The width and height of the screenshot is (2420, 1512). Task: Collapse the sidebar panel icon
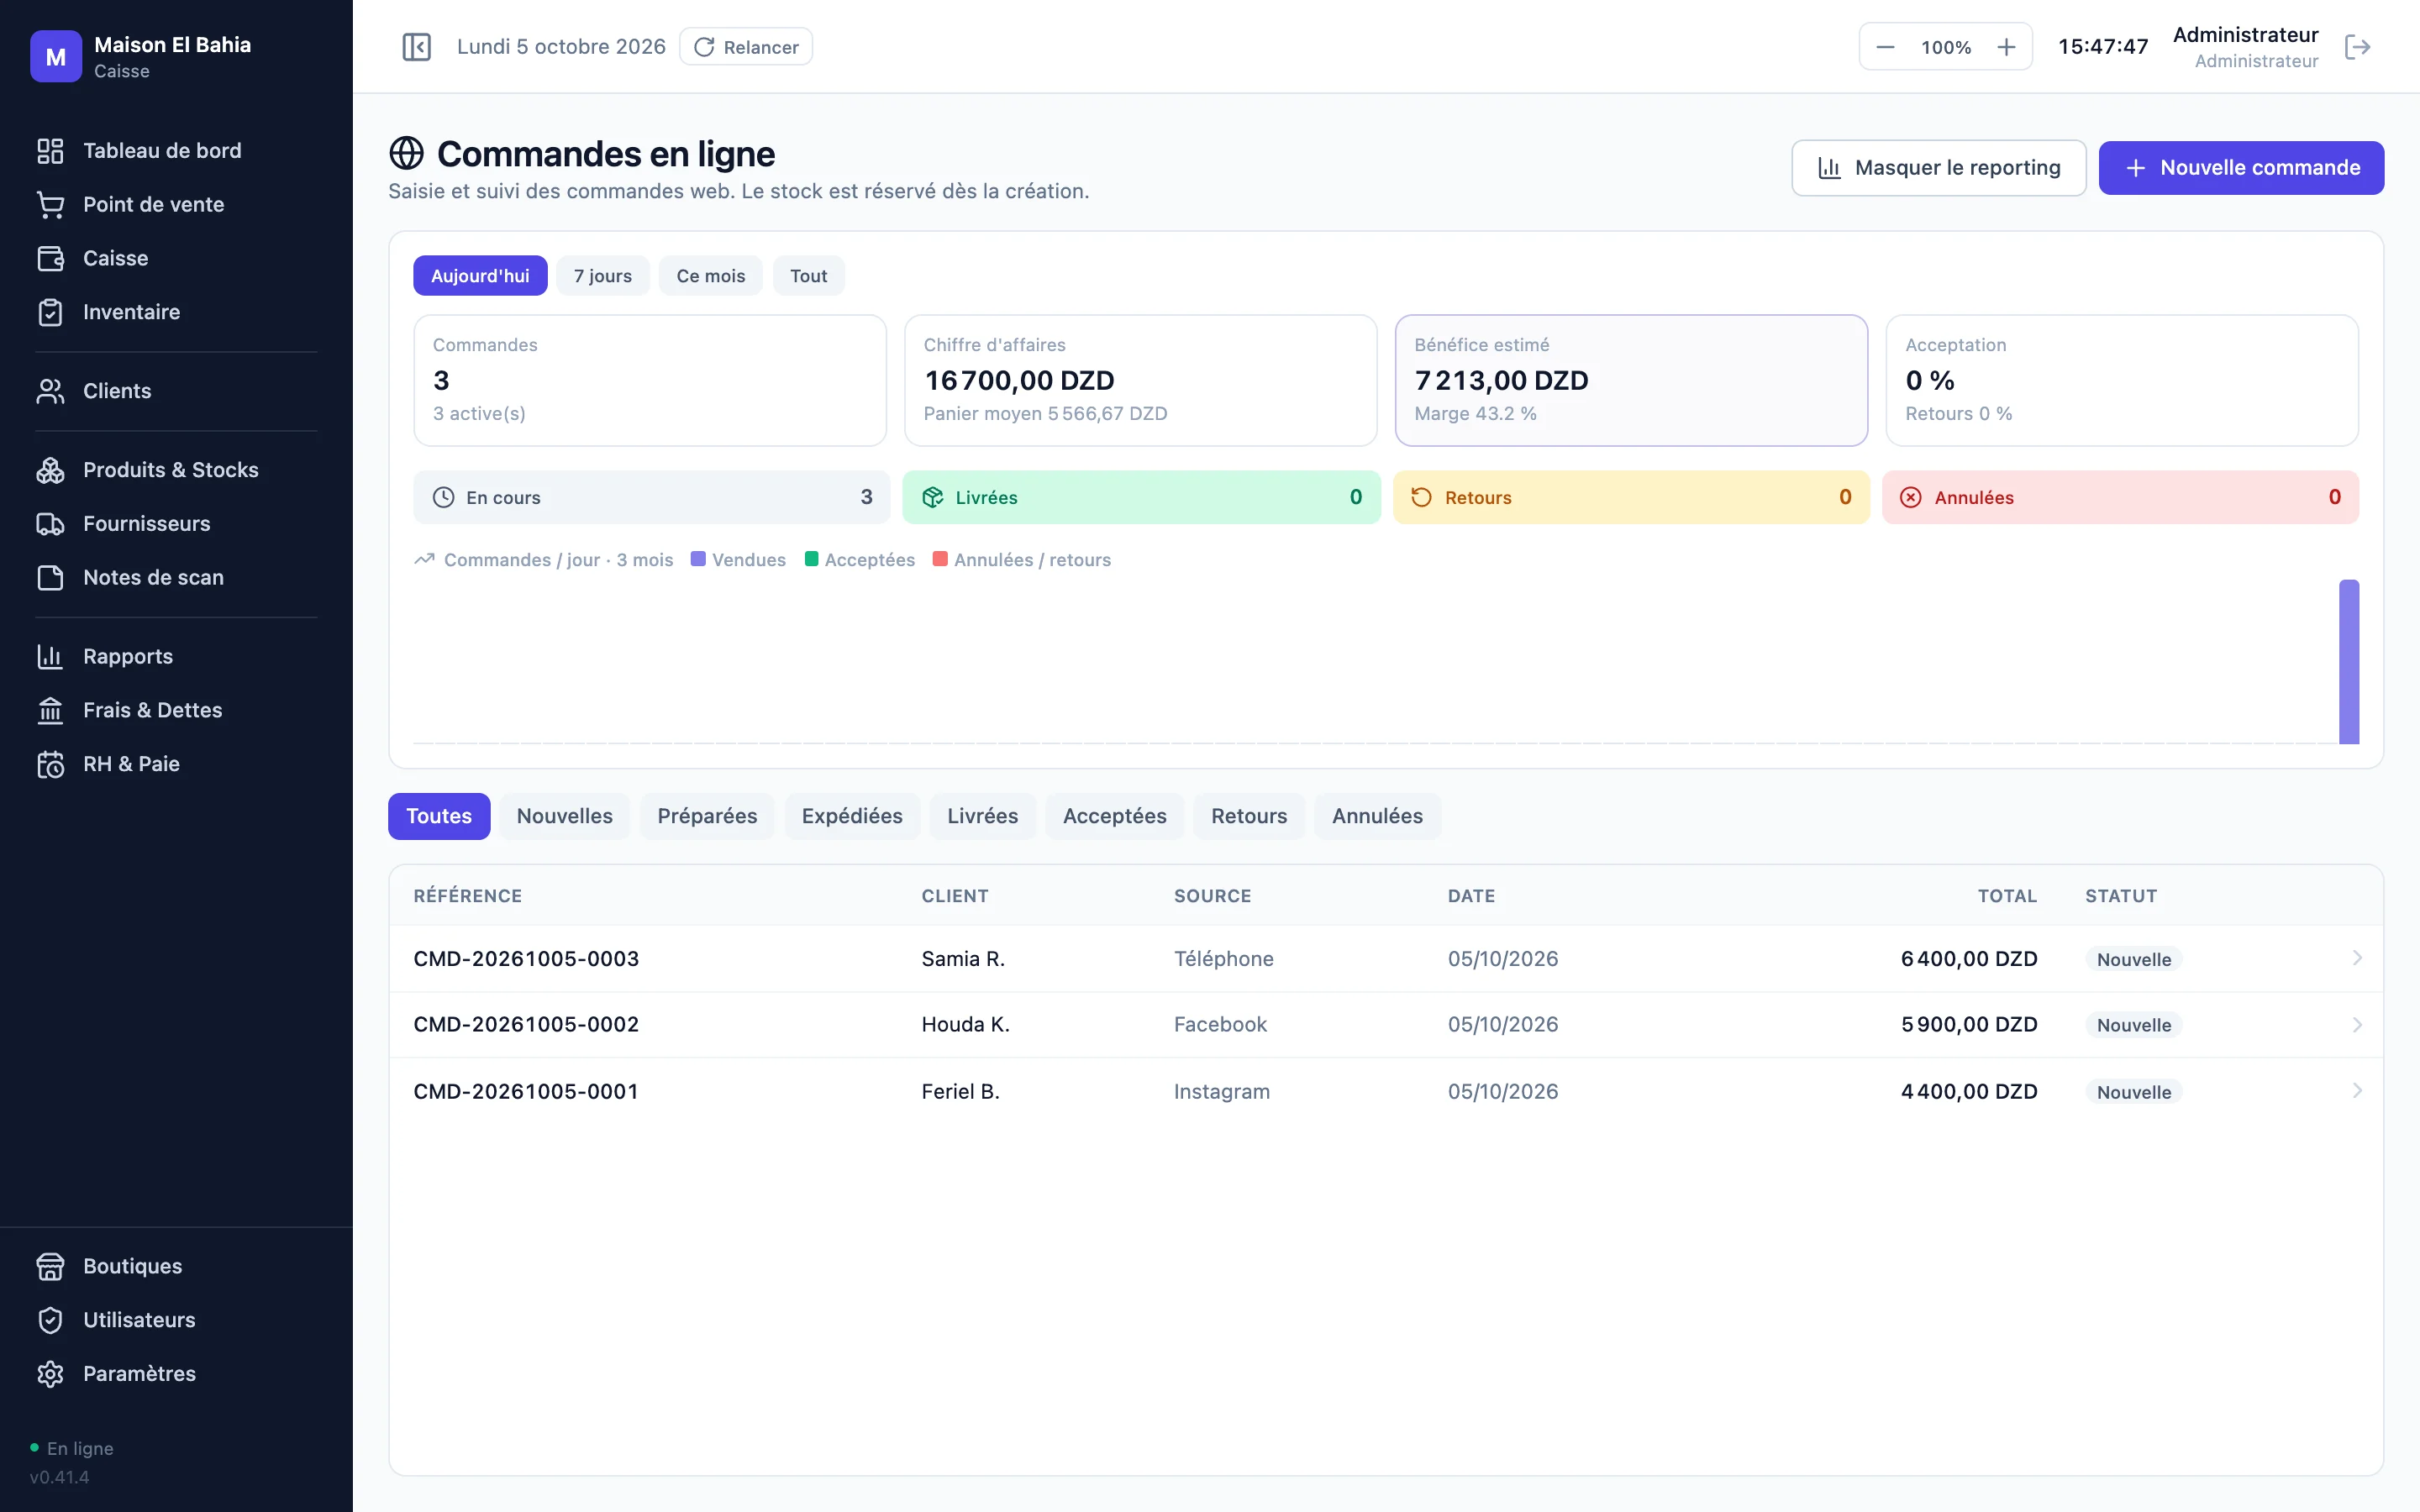click(416, 47)
